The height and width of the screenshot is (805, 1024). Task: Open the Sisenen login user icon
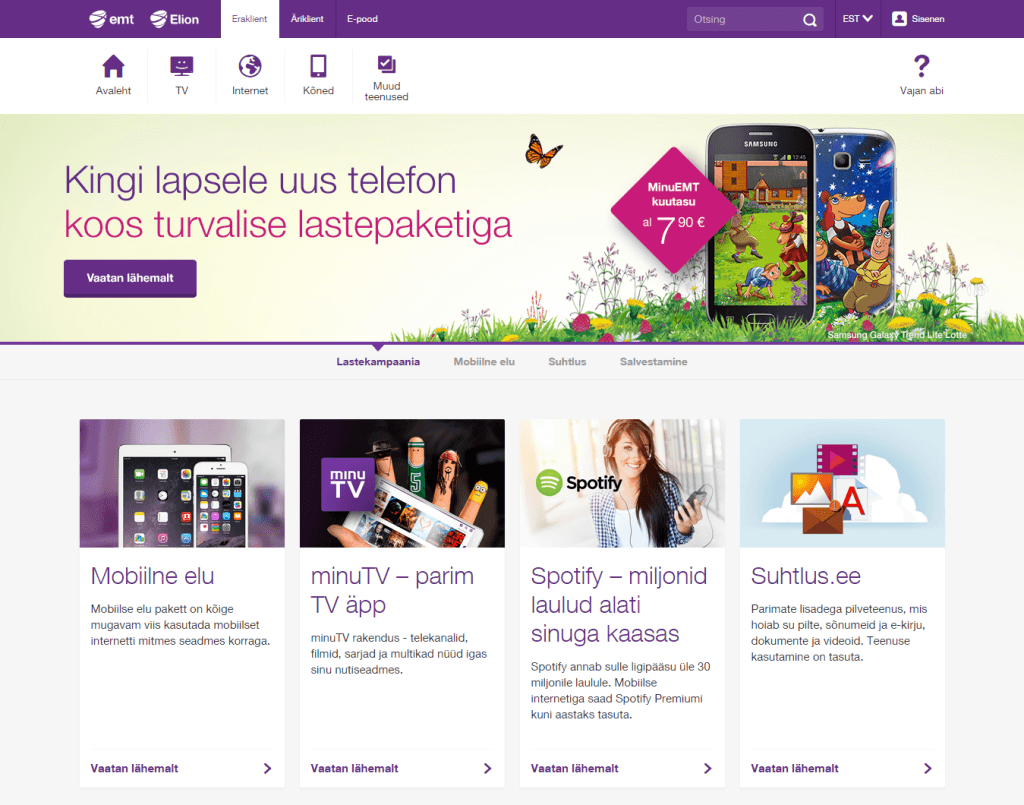(899, 19)
